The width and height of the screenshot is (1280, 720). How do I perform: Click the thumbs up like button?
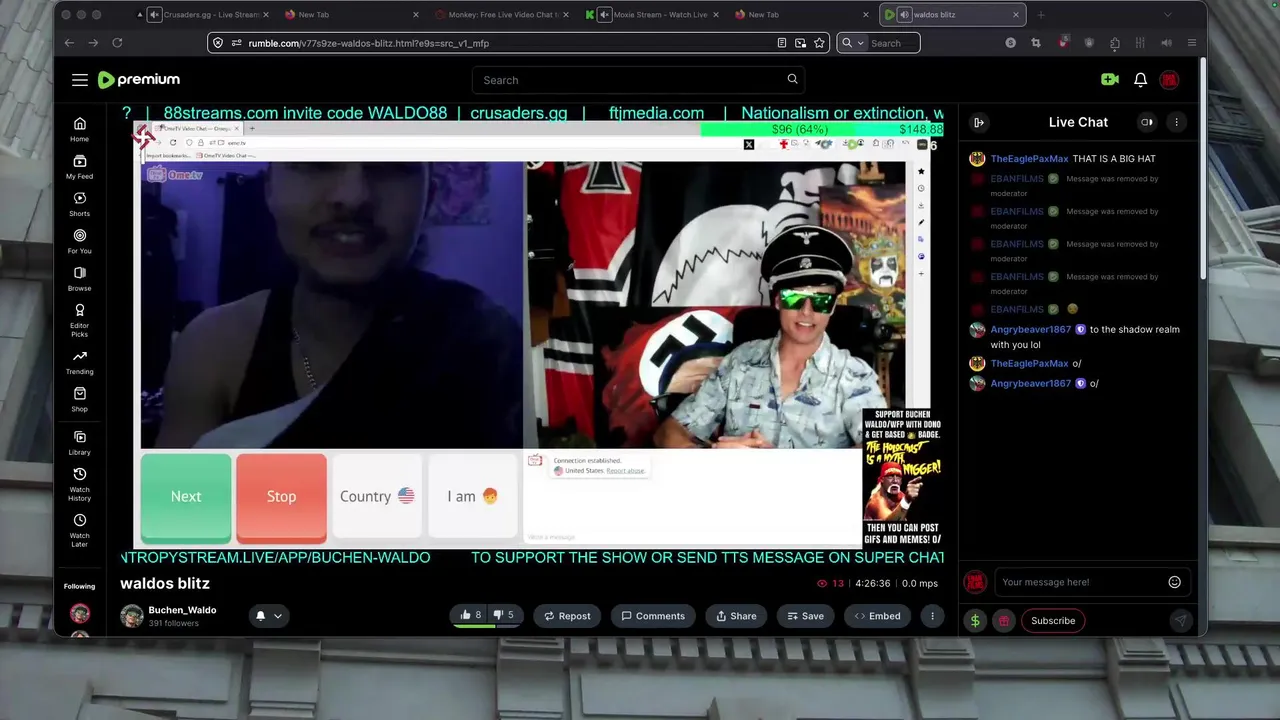[x=470, y=616]
